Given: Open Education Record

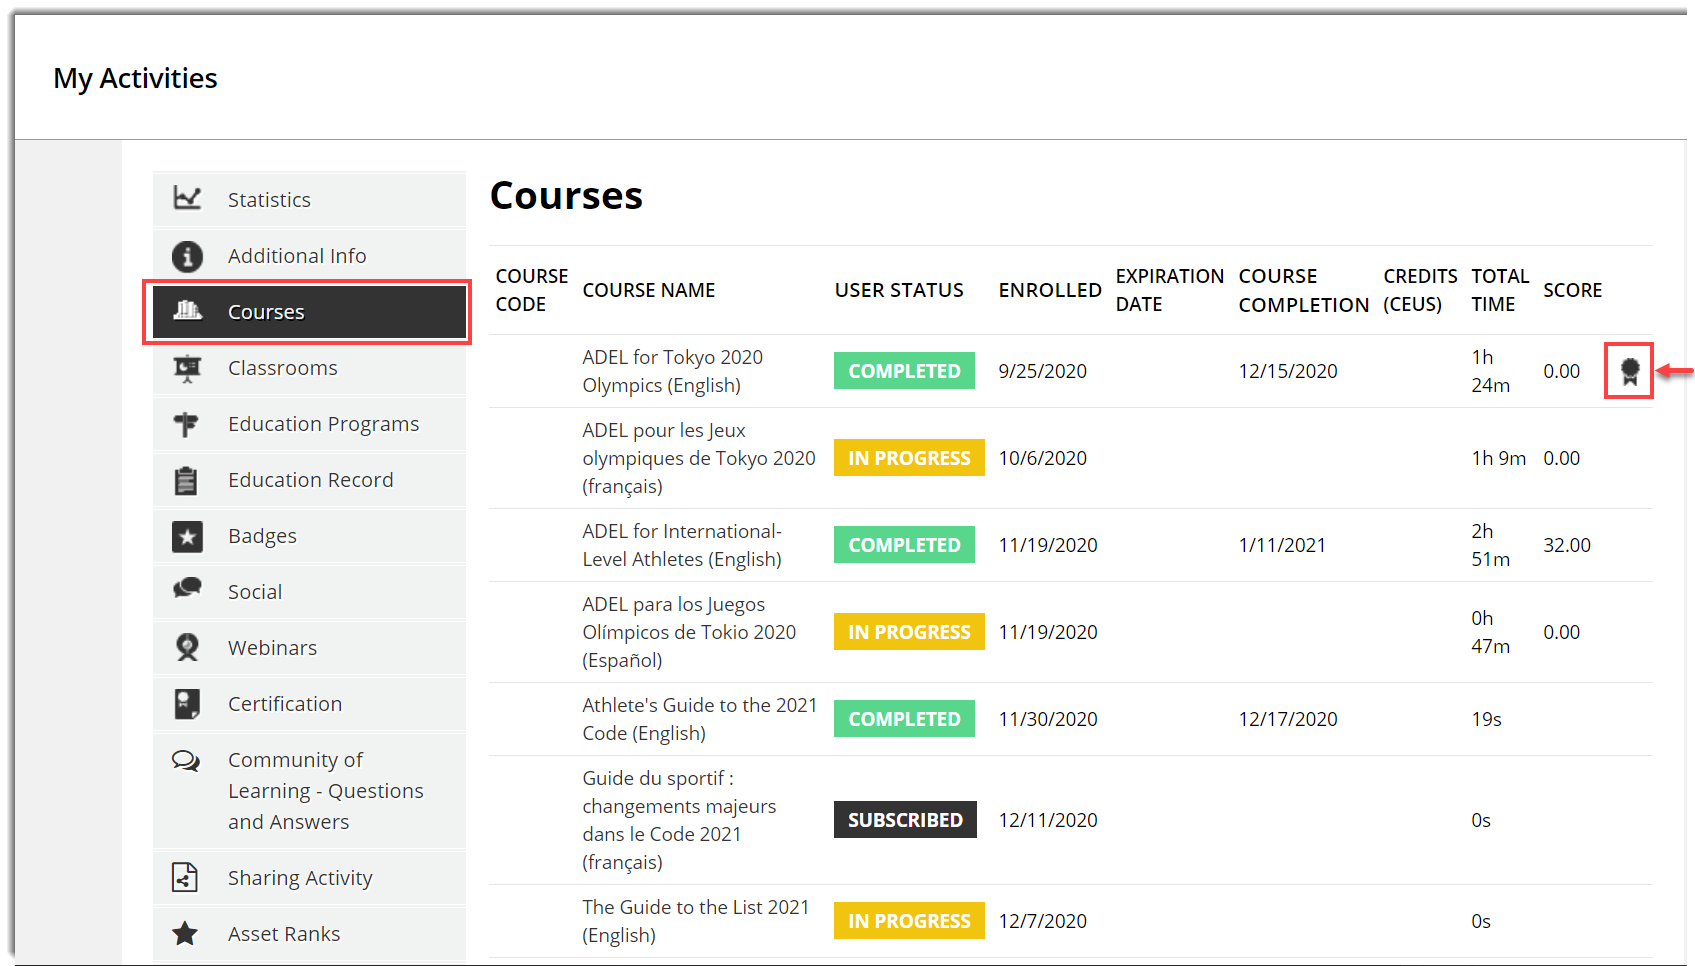Looking at the screenshot, I should click(x=309, y=480).
